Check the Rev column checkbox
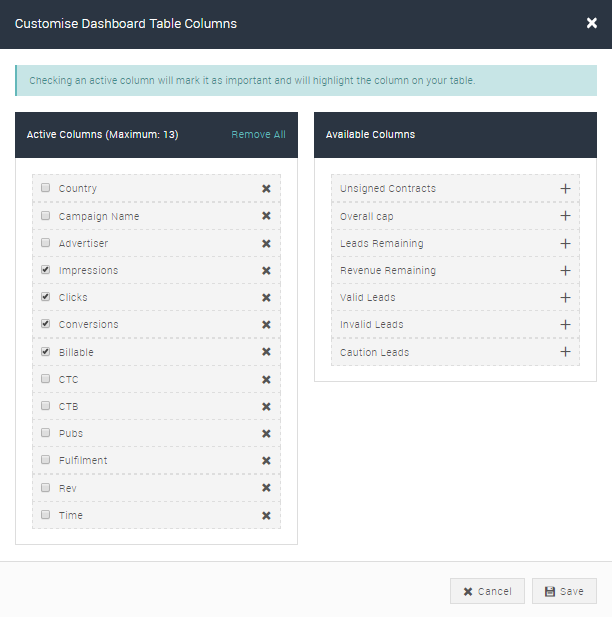Viewport: 612px width, 617px height. click(46, 488)
